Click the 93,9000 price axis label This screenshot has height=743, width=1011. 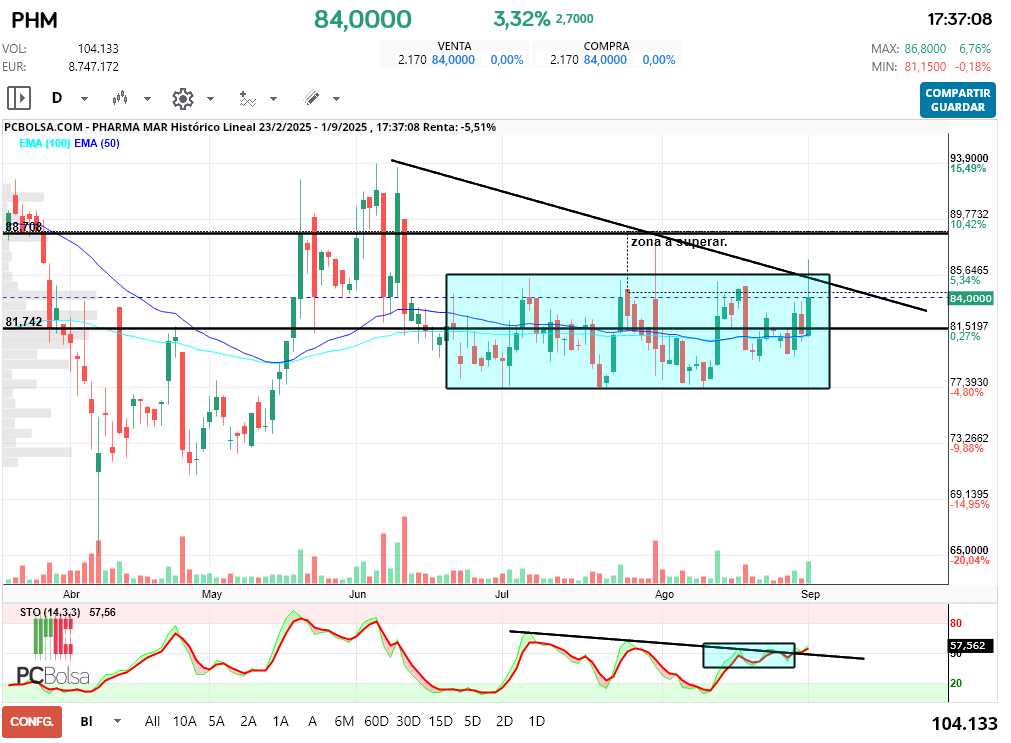(969, 158)
